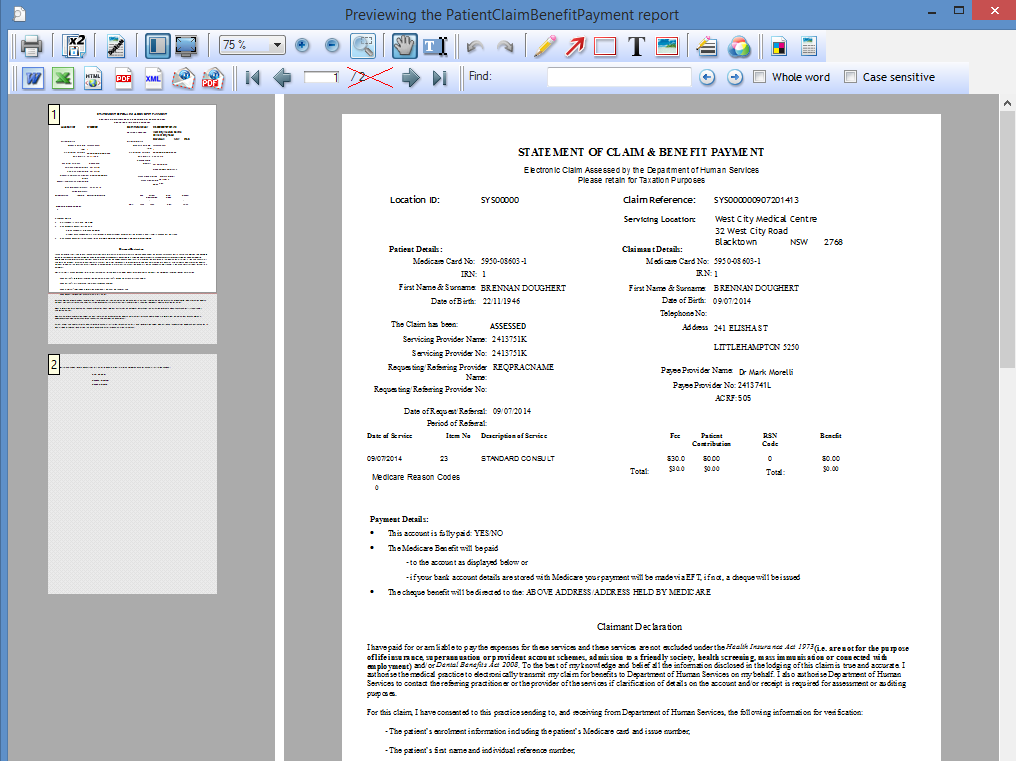
Task: Click the page setup sheet icon
Action: click(809, 47)
